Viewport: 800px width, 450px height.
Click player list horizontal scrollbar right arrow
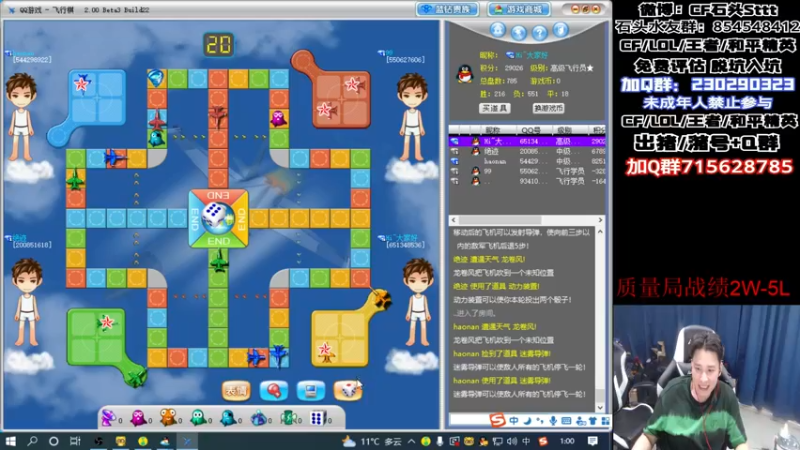[600, 220]
